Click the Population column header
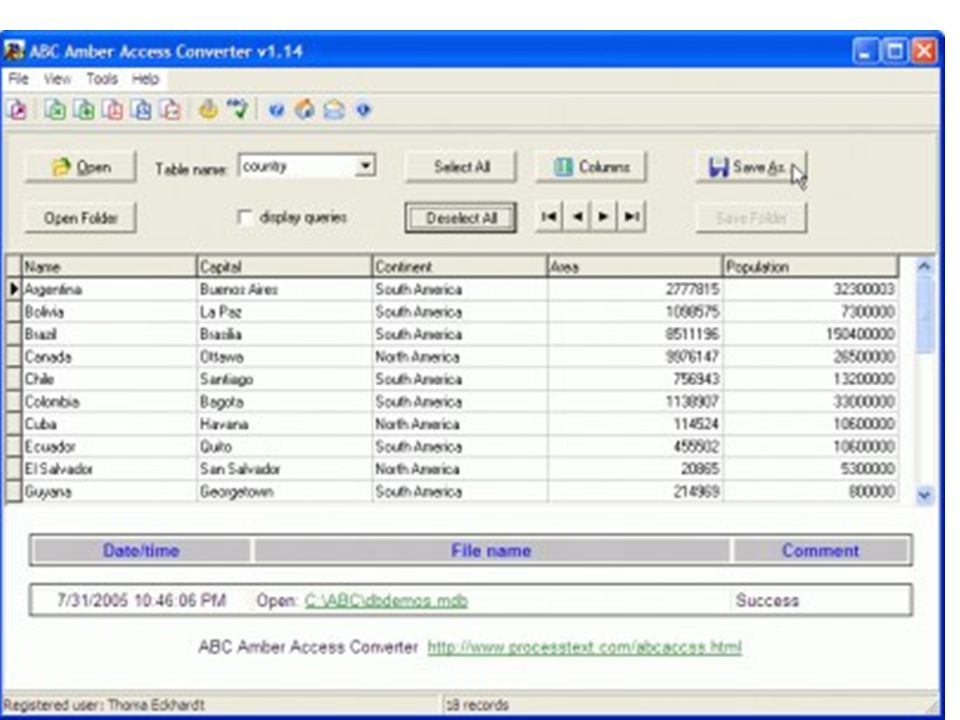The width and height of the screenshot is (960, 720). 811,267
